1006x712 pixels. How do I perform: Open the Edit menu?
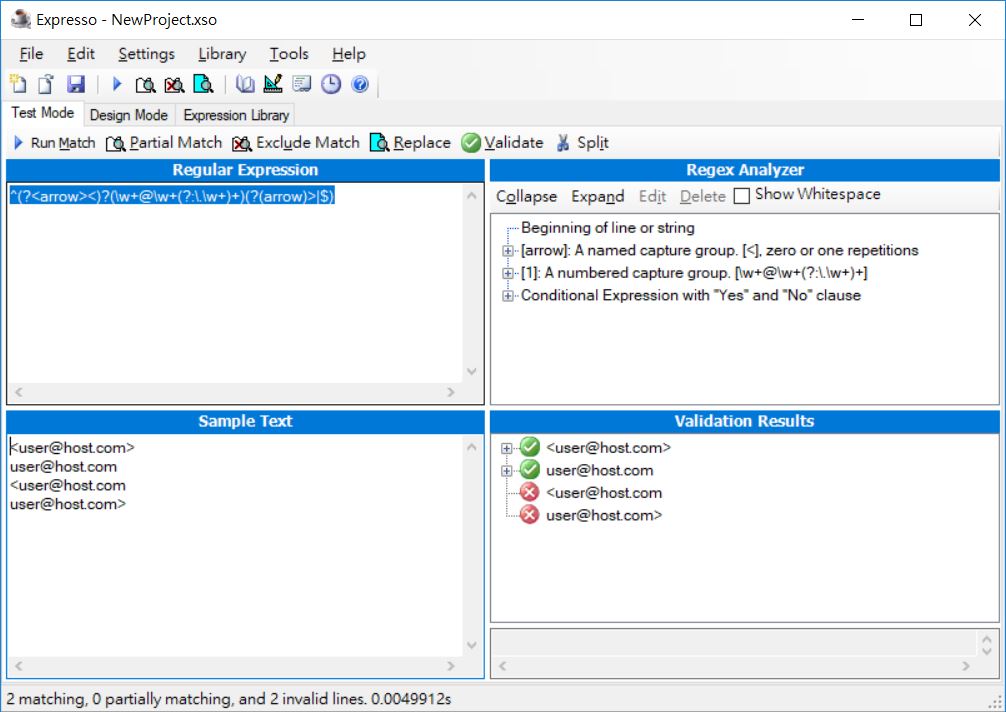coord(81,54)
